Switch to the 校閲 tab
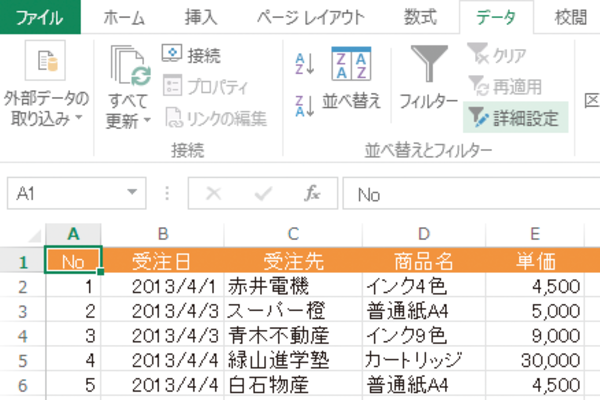Screen dimensions: 600x400 (571, 18)
